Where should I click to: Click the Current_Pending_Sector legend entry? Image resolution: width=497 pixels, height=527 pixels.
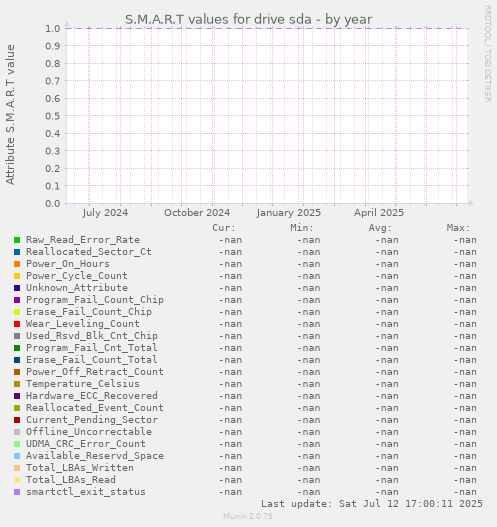point(92,420)
